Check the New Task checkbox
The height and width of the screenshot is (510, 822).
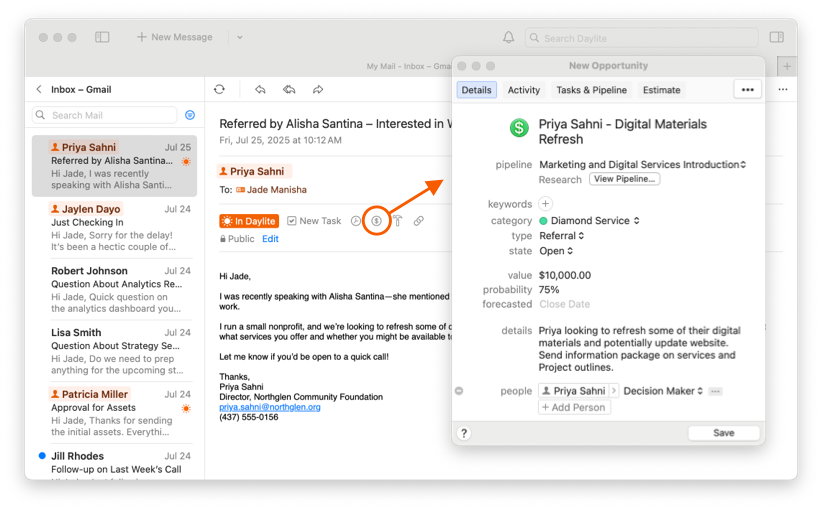click(x=292, y=221)
